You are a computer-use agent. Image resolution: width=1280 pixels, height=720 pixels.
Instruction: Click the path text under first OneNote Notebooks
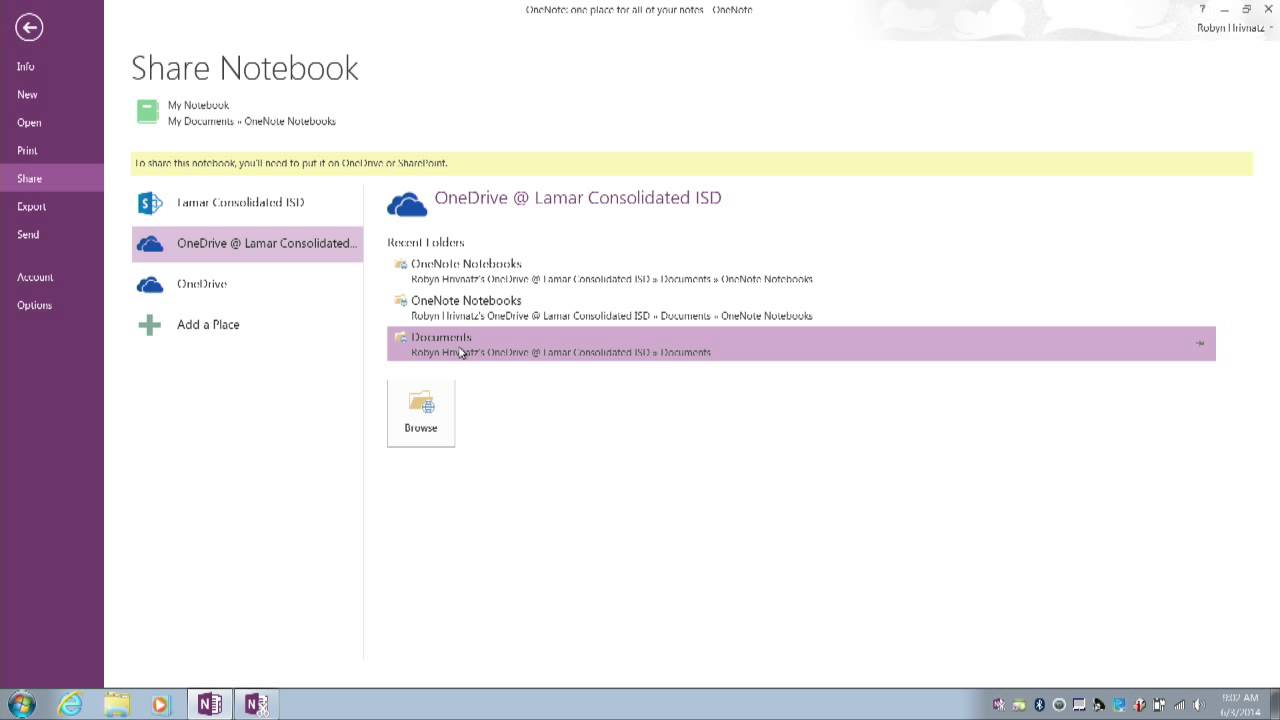612,279
